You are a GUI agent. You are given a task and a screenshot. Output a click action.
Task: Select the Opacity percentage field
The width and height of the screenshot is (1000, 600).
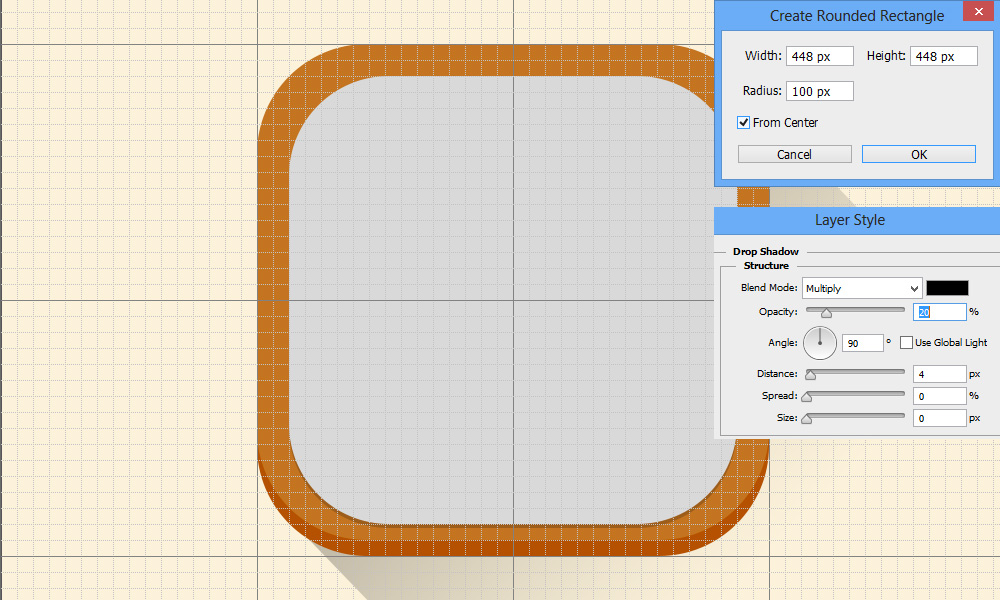pyautogui.click(x=939, y=312)
